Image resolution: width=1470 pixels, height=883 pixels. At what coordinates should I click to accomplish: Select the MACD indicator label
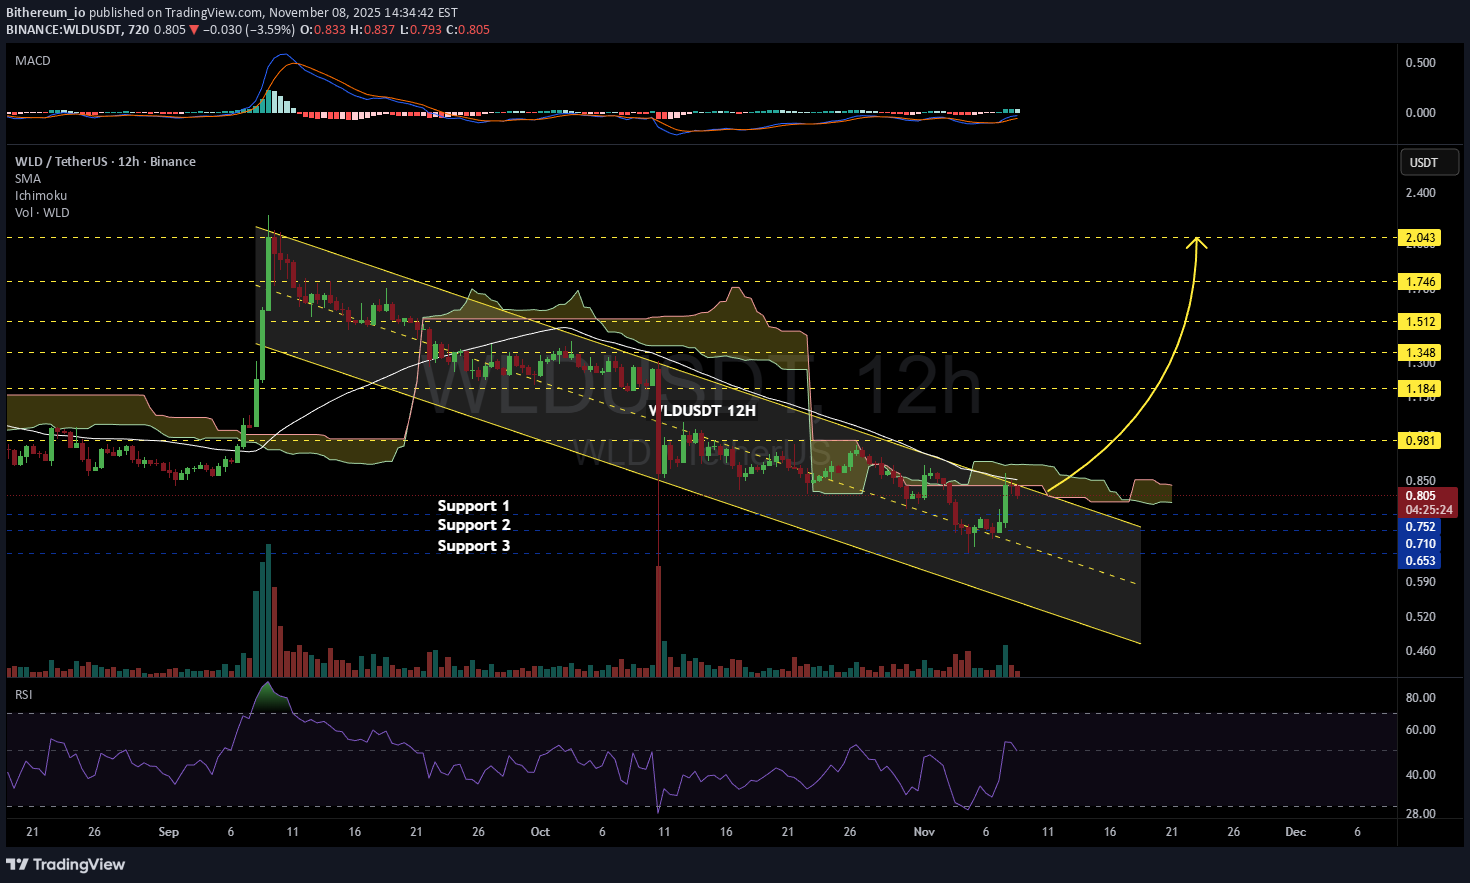click(x=33, y=61)
